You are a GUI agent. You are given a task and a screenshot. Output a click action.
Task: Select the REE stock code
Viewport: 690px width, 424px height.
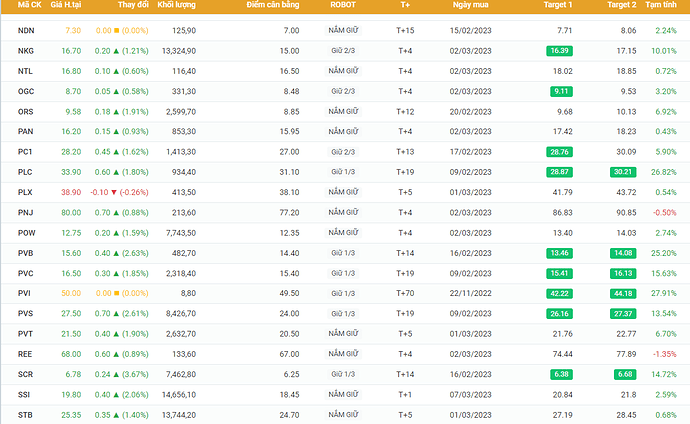tap(25, 354)
